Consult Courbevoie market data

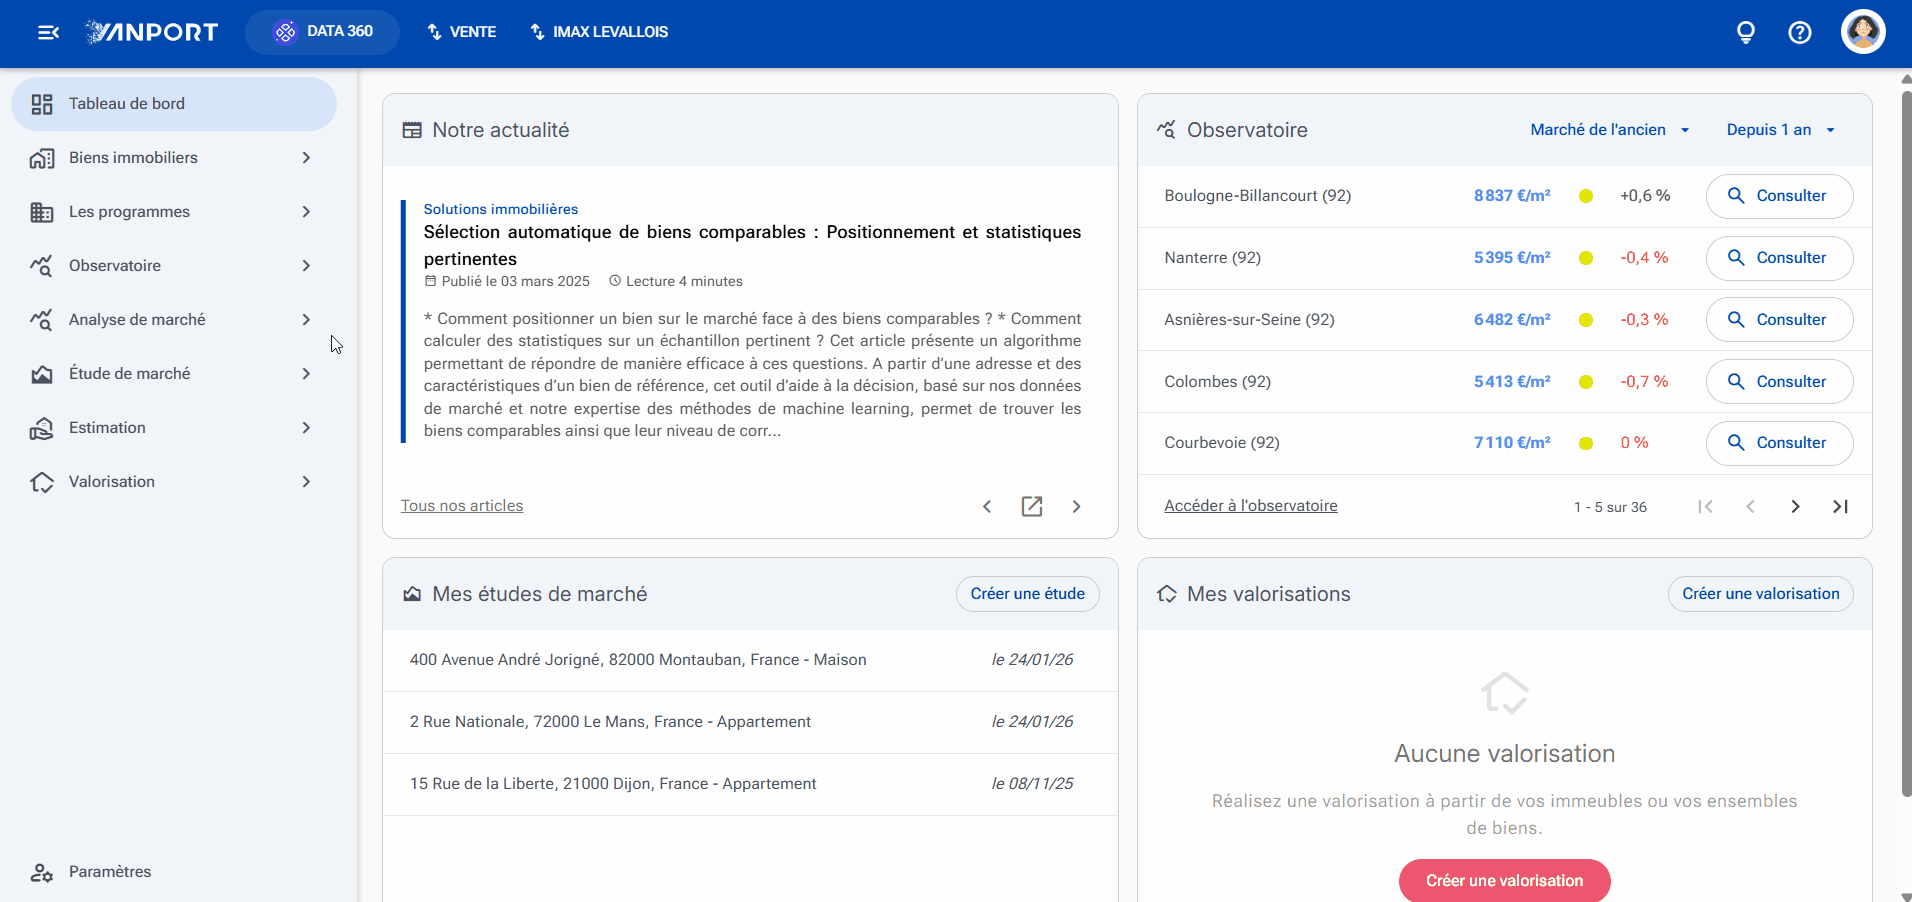click(x=1779, y=443)
